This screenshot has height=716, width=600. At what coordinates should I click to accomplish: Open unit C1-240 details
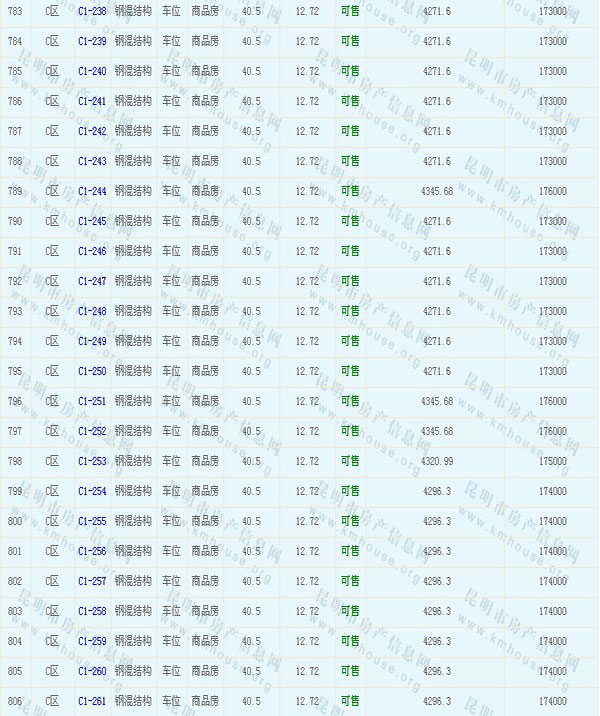click(x=91, y=71)
